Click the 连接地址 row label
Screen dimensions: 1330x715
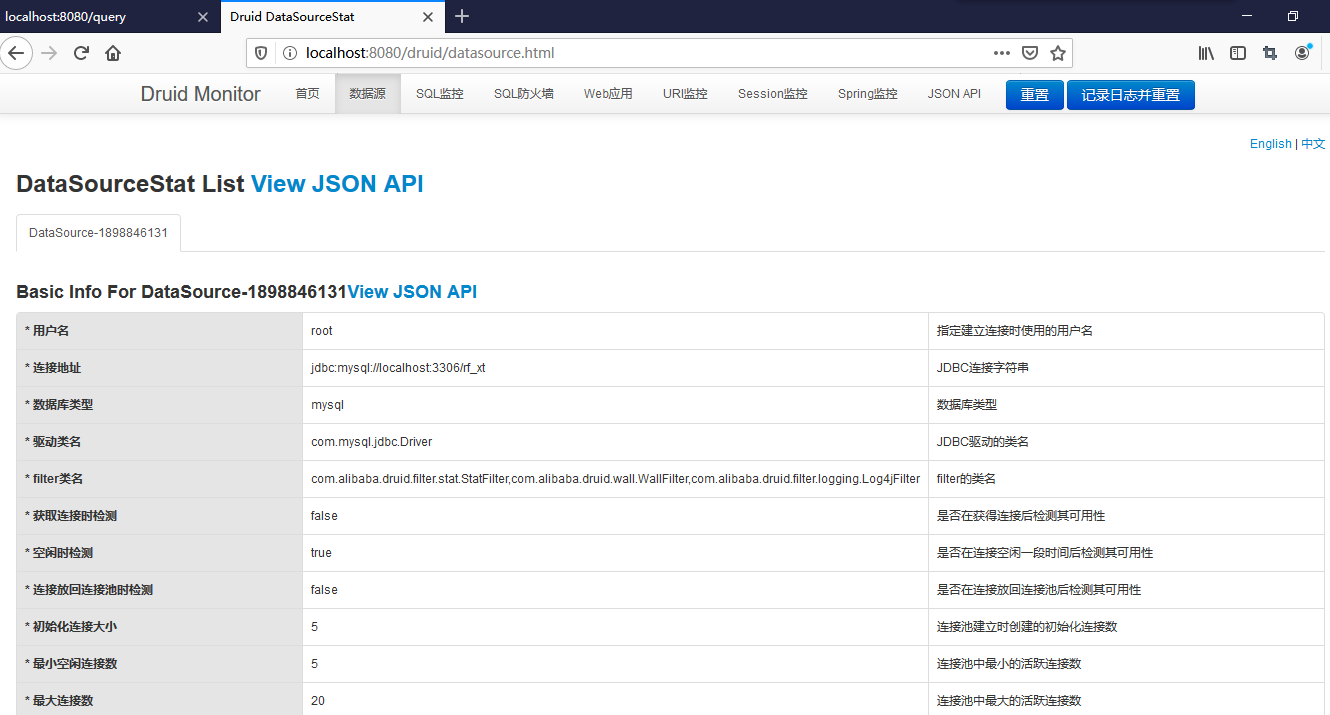click(x=53, y=368)
